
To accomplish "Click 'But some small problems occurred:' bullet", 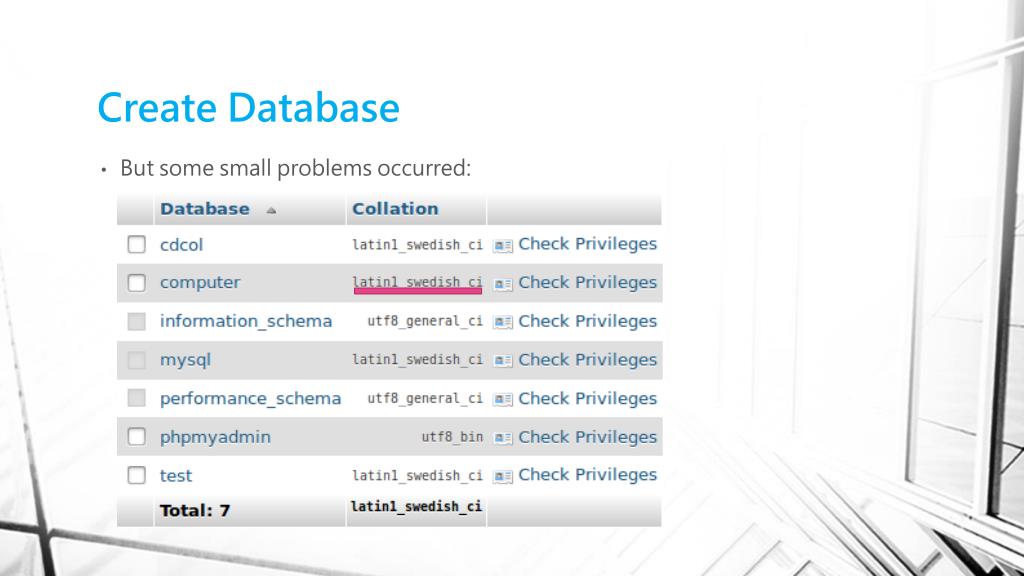I will (295, 168).
